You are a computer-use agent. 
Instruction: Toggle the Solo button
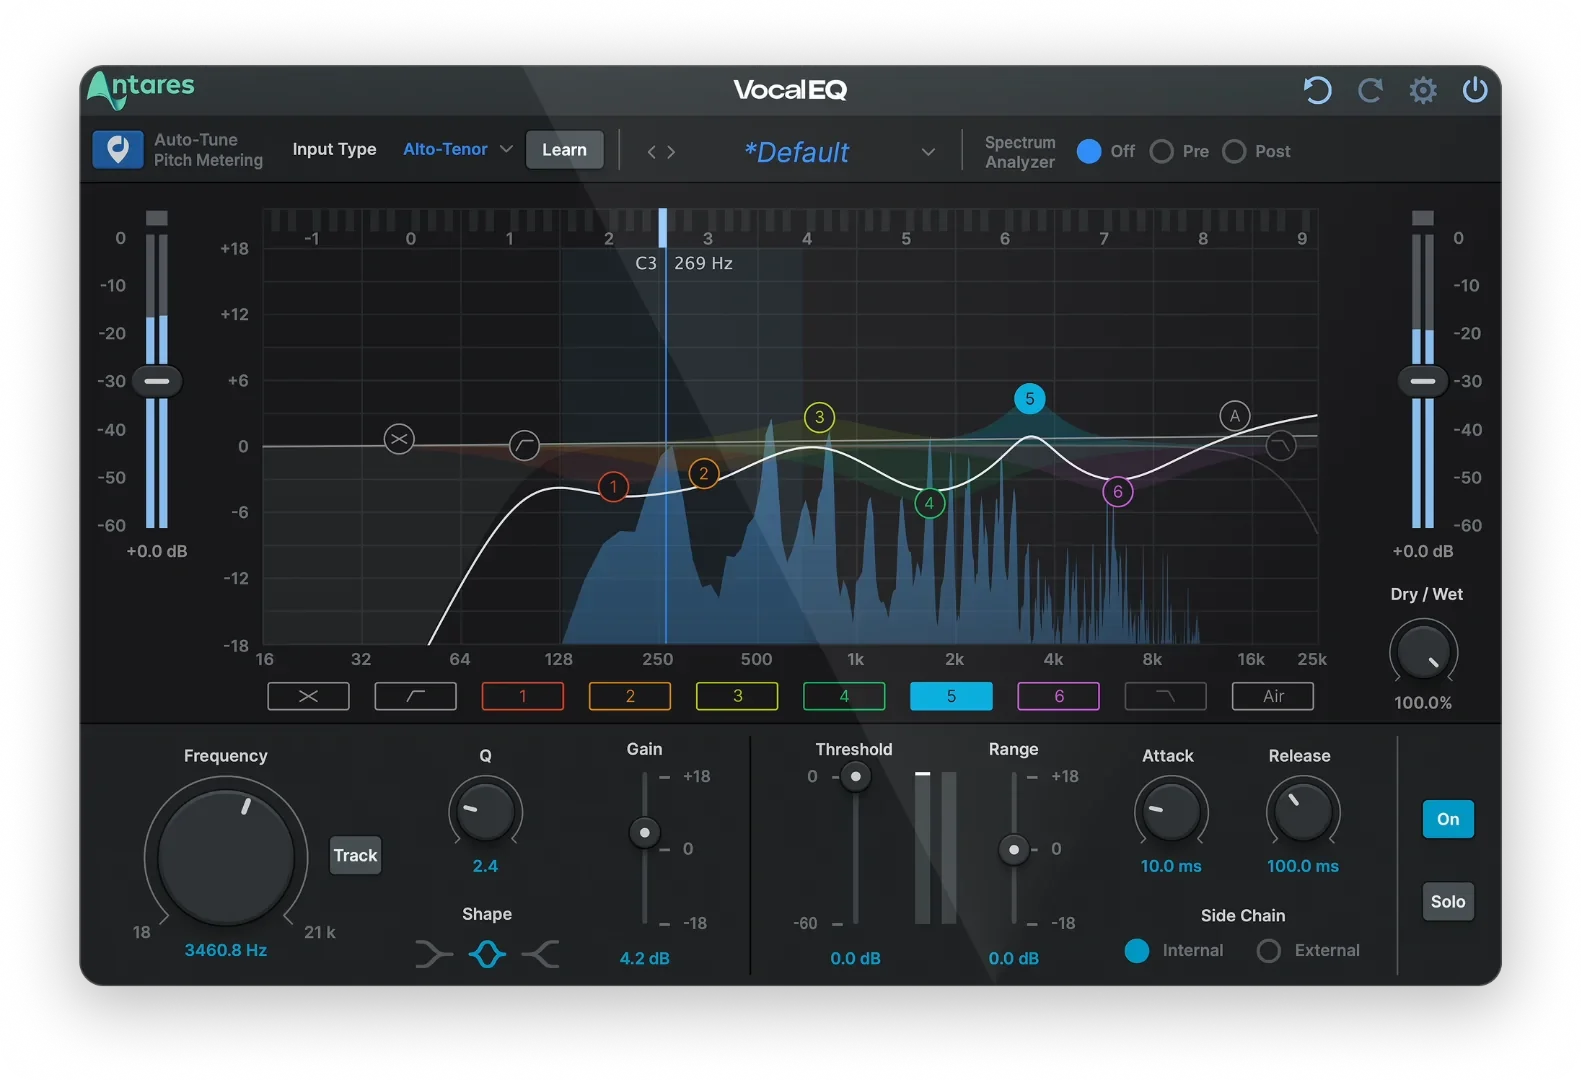click(x=1448, y=901)
